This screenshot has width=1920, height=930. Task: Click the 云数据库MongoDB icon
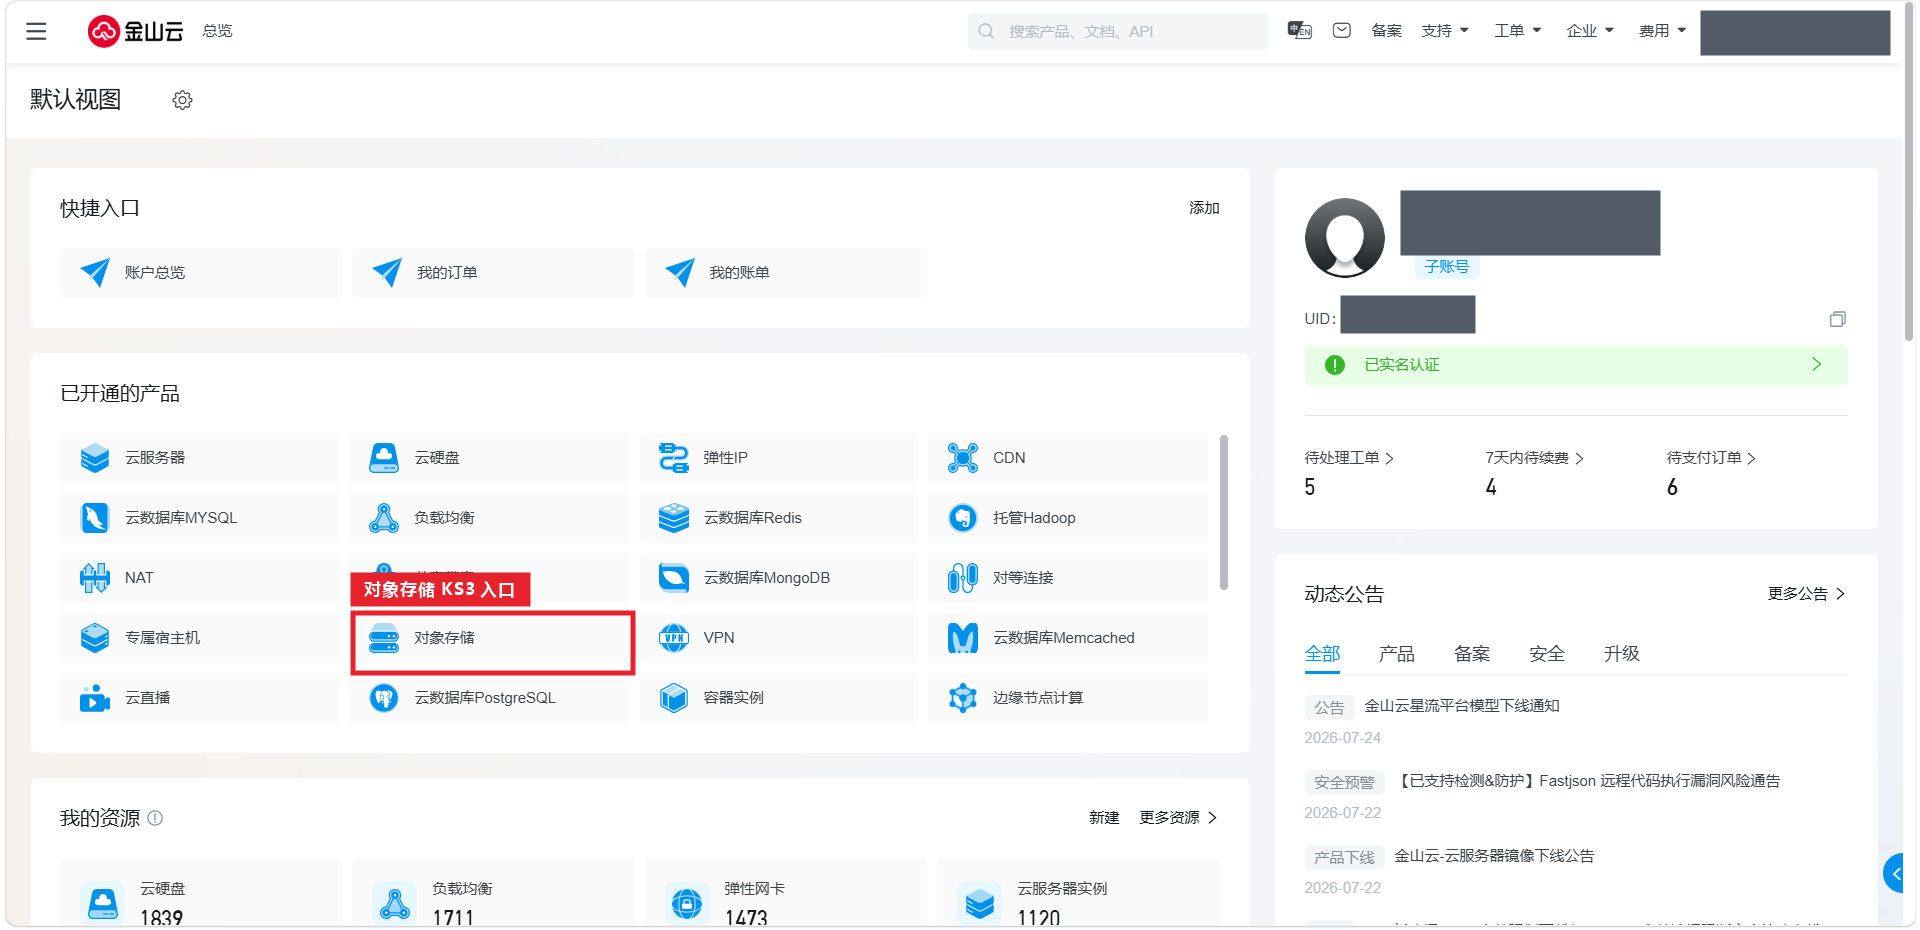point(674,578)
